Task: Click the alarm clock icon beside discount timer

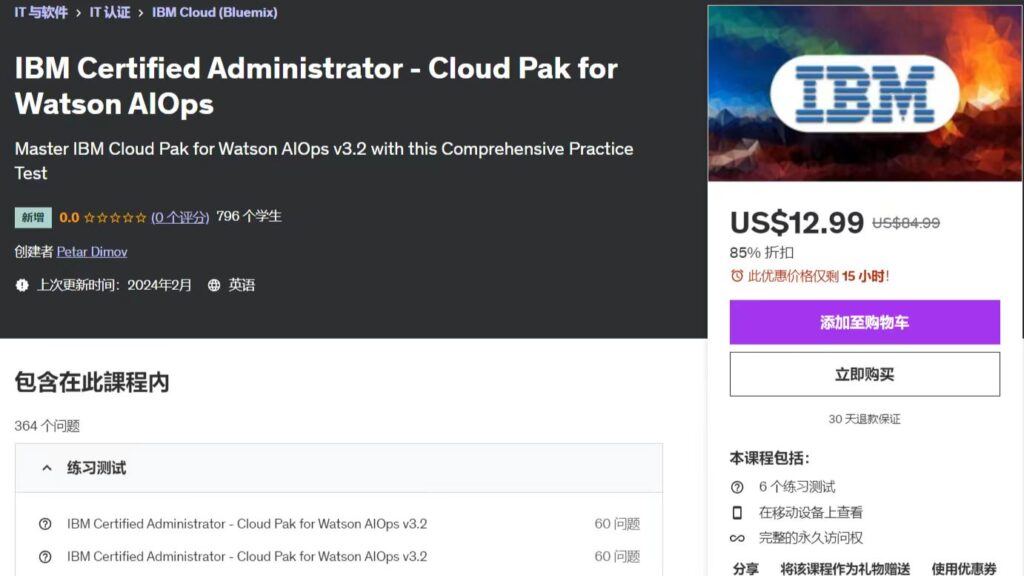Action: coord(737,276)
